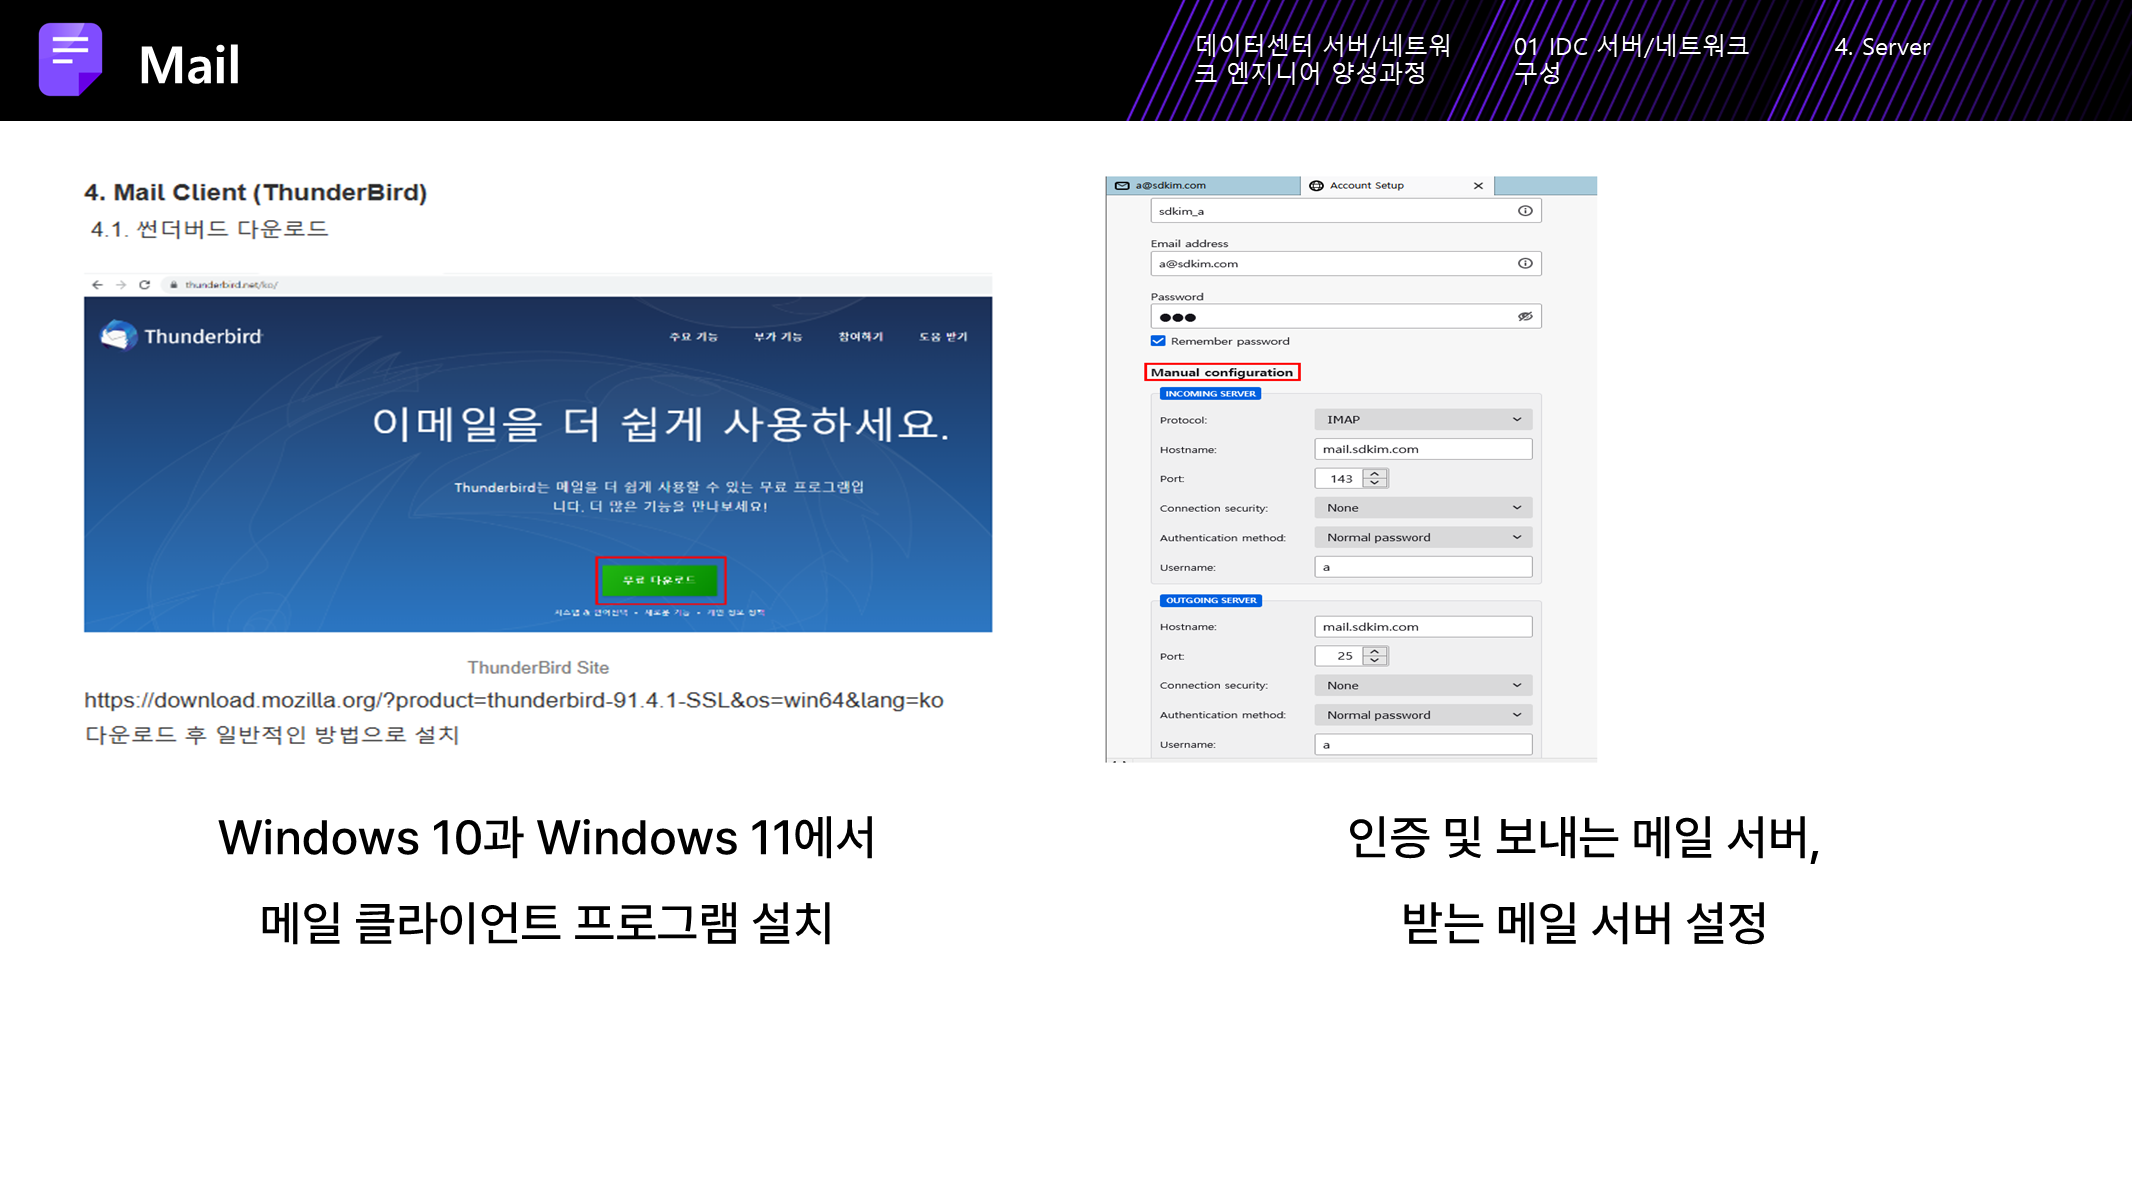This screenshot has width=2132, height=1200.
Task: Toggle password visibility with the eye icon
Action: [x=1525, y=317]
